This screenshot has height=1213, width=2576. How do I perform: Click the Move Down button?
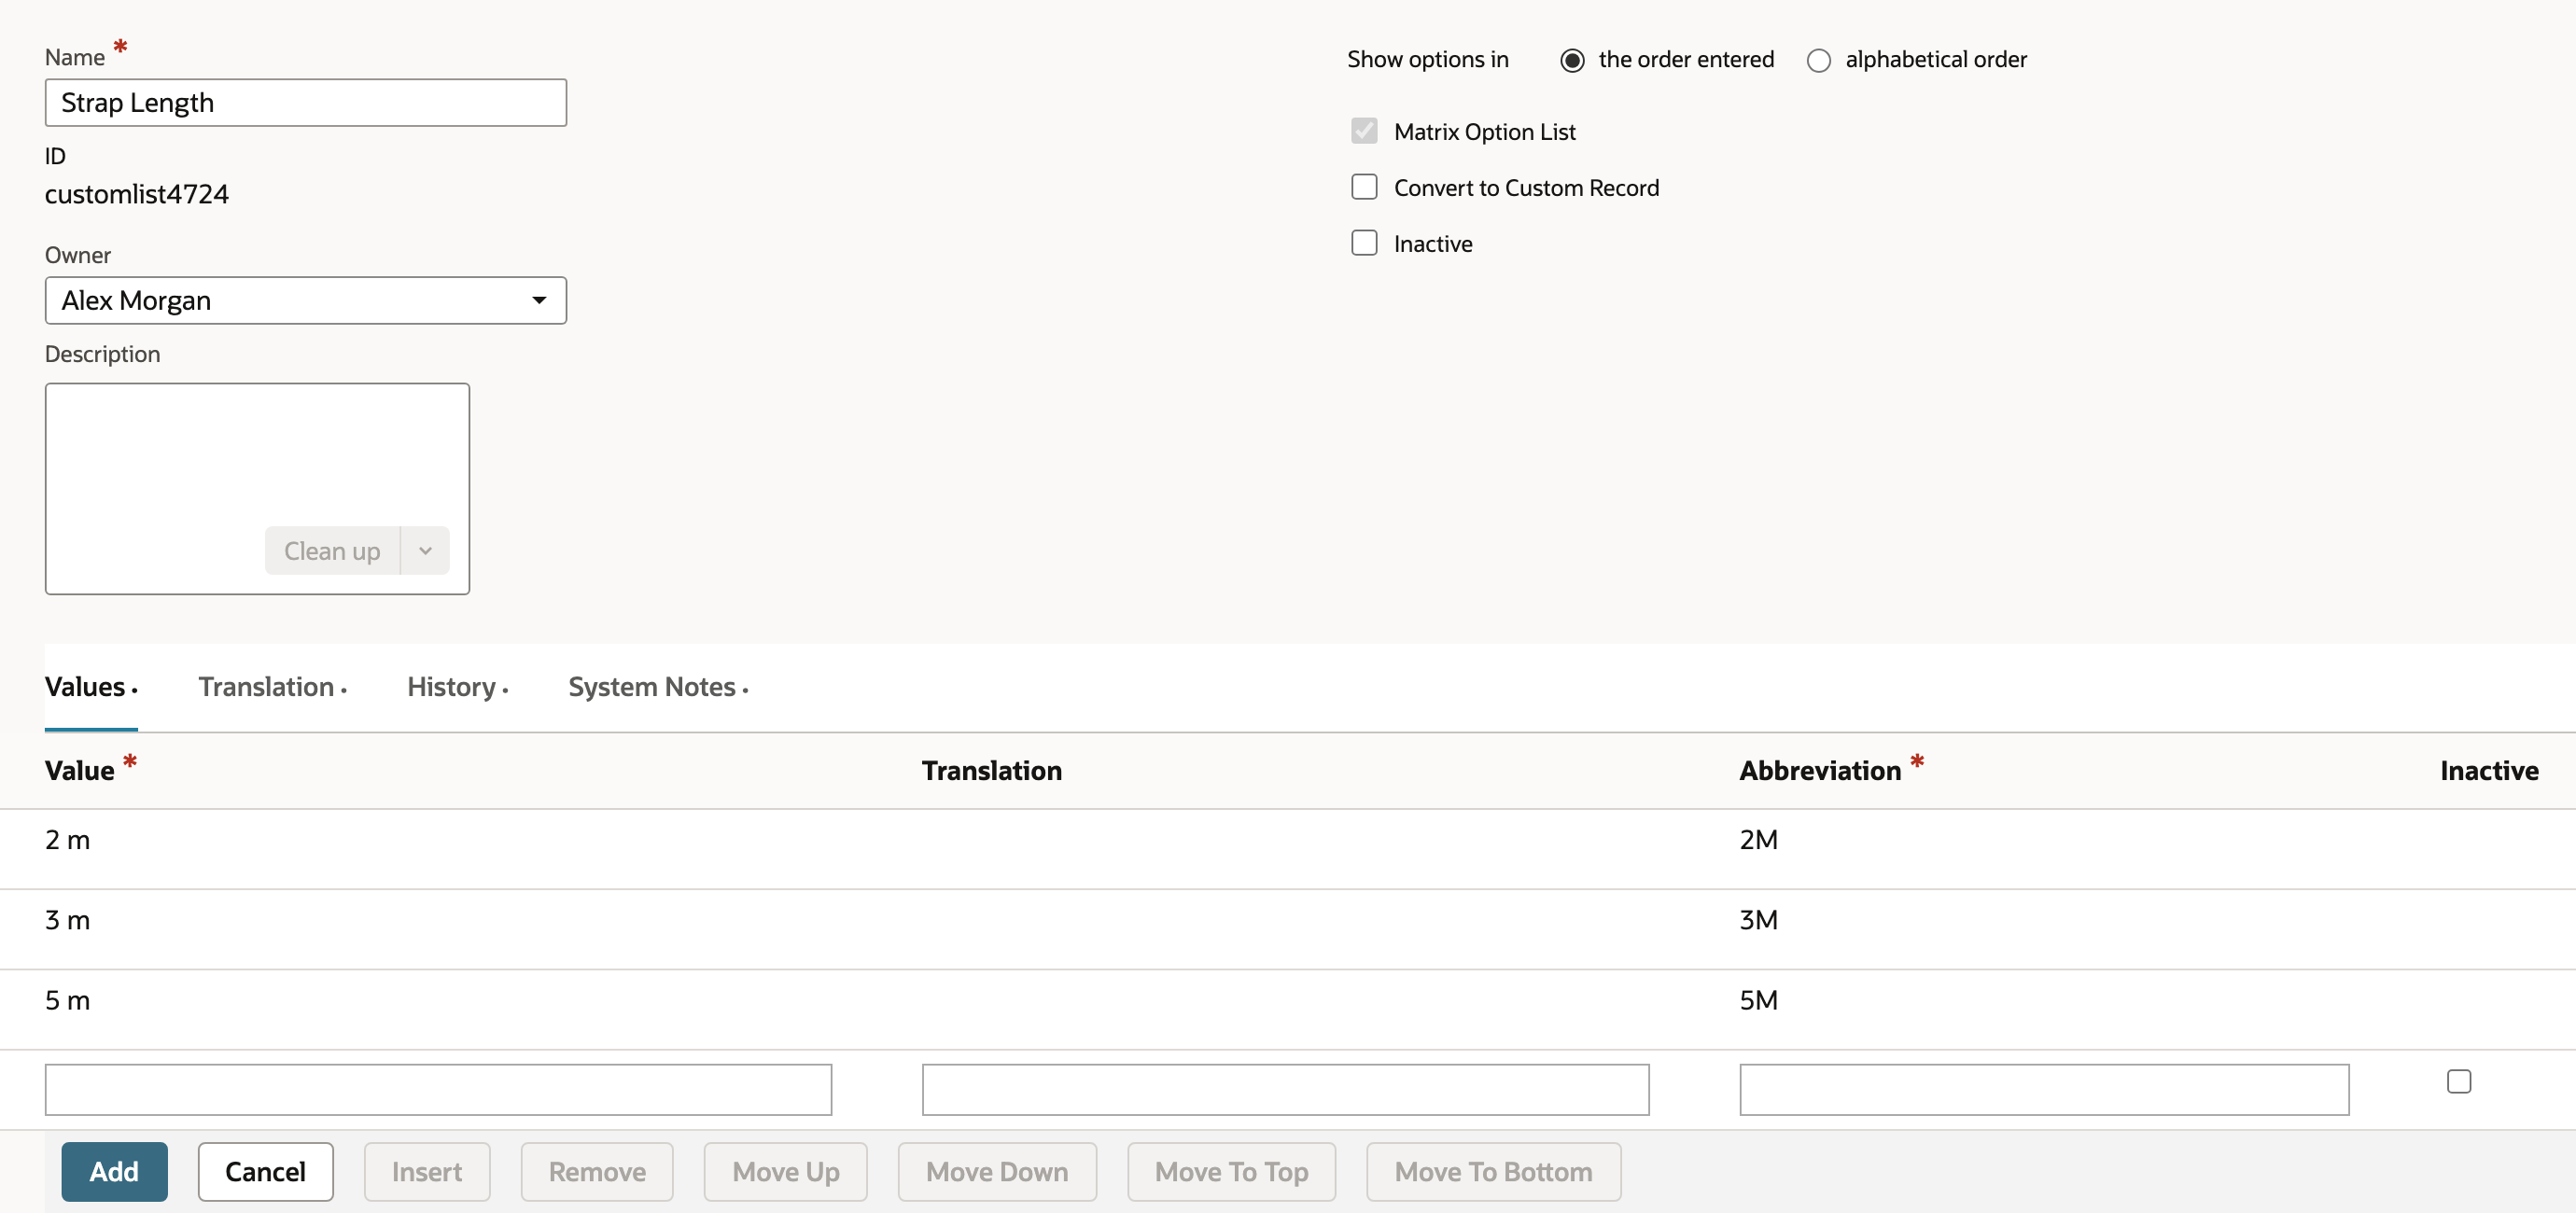coord(997,1172)
